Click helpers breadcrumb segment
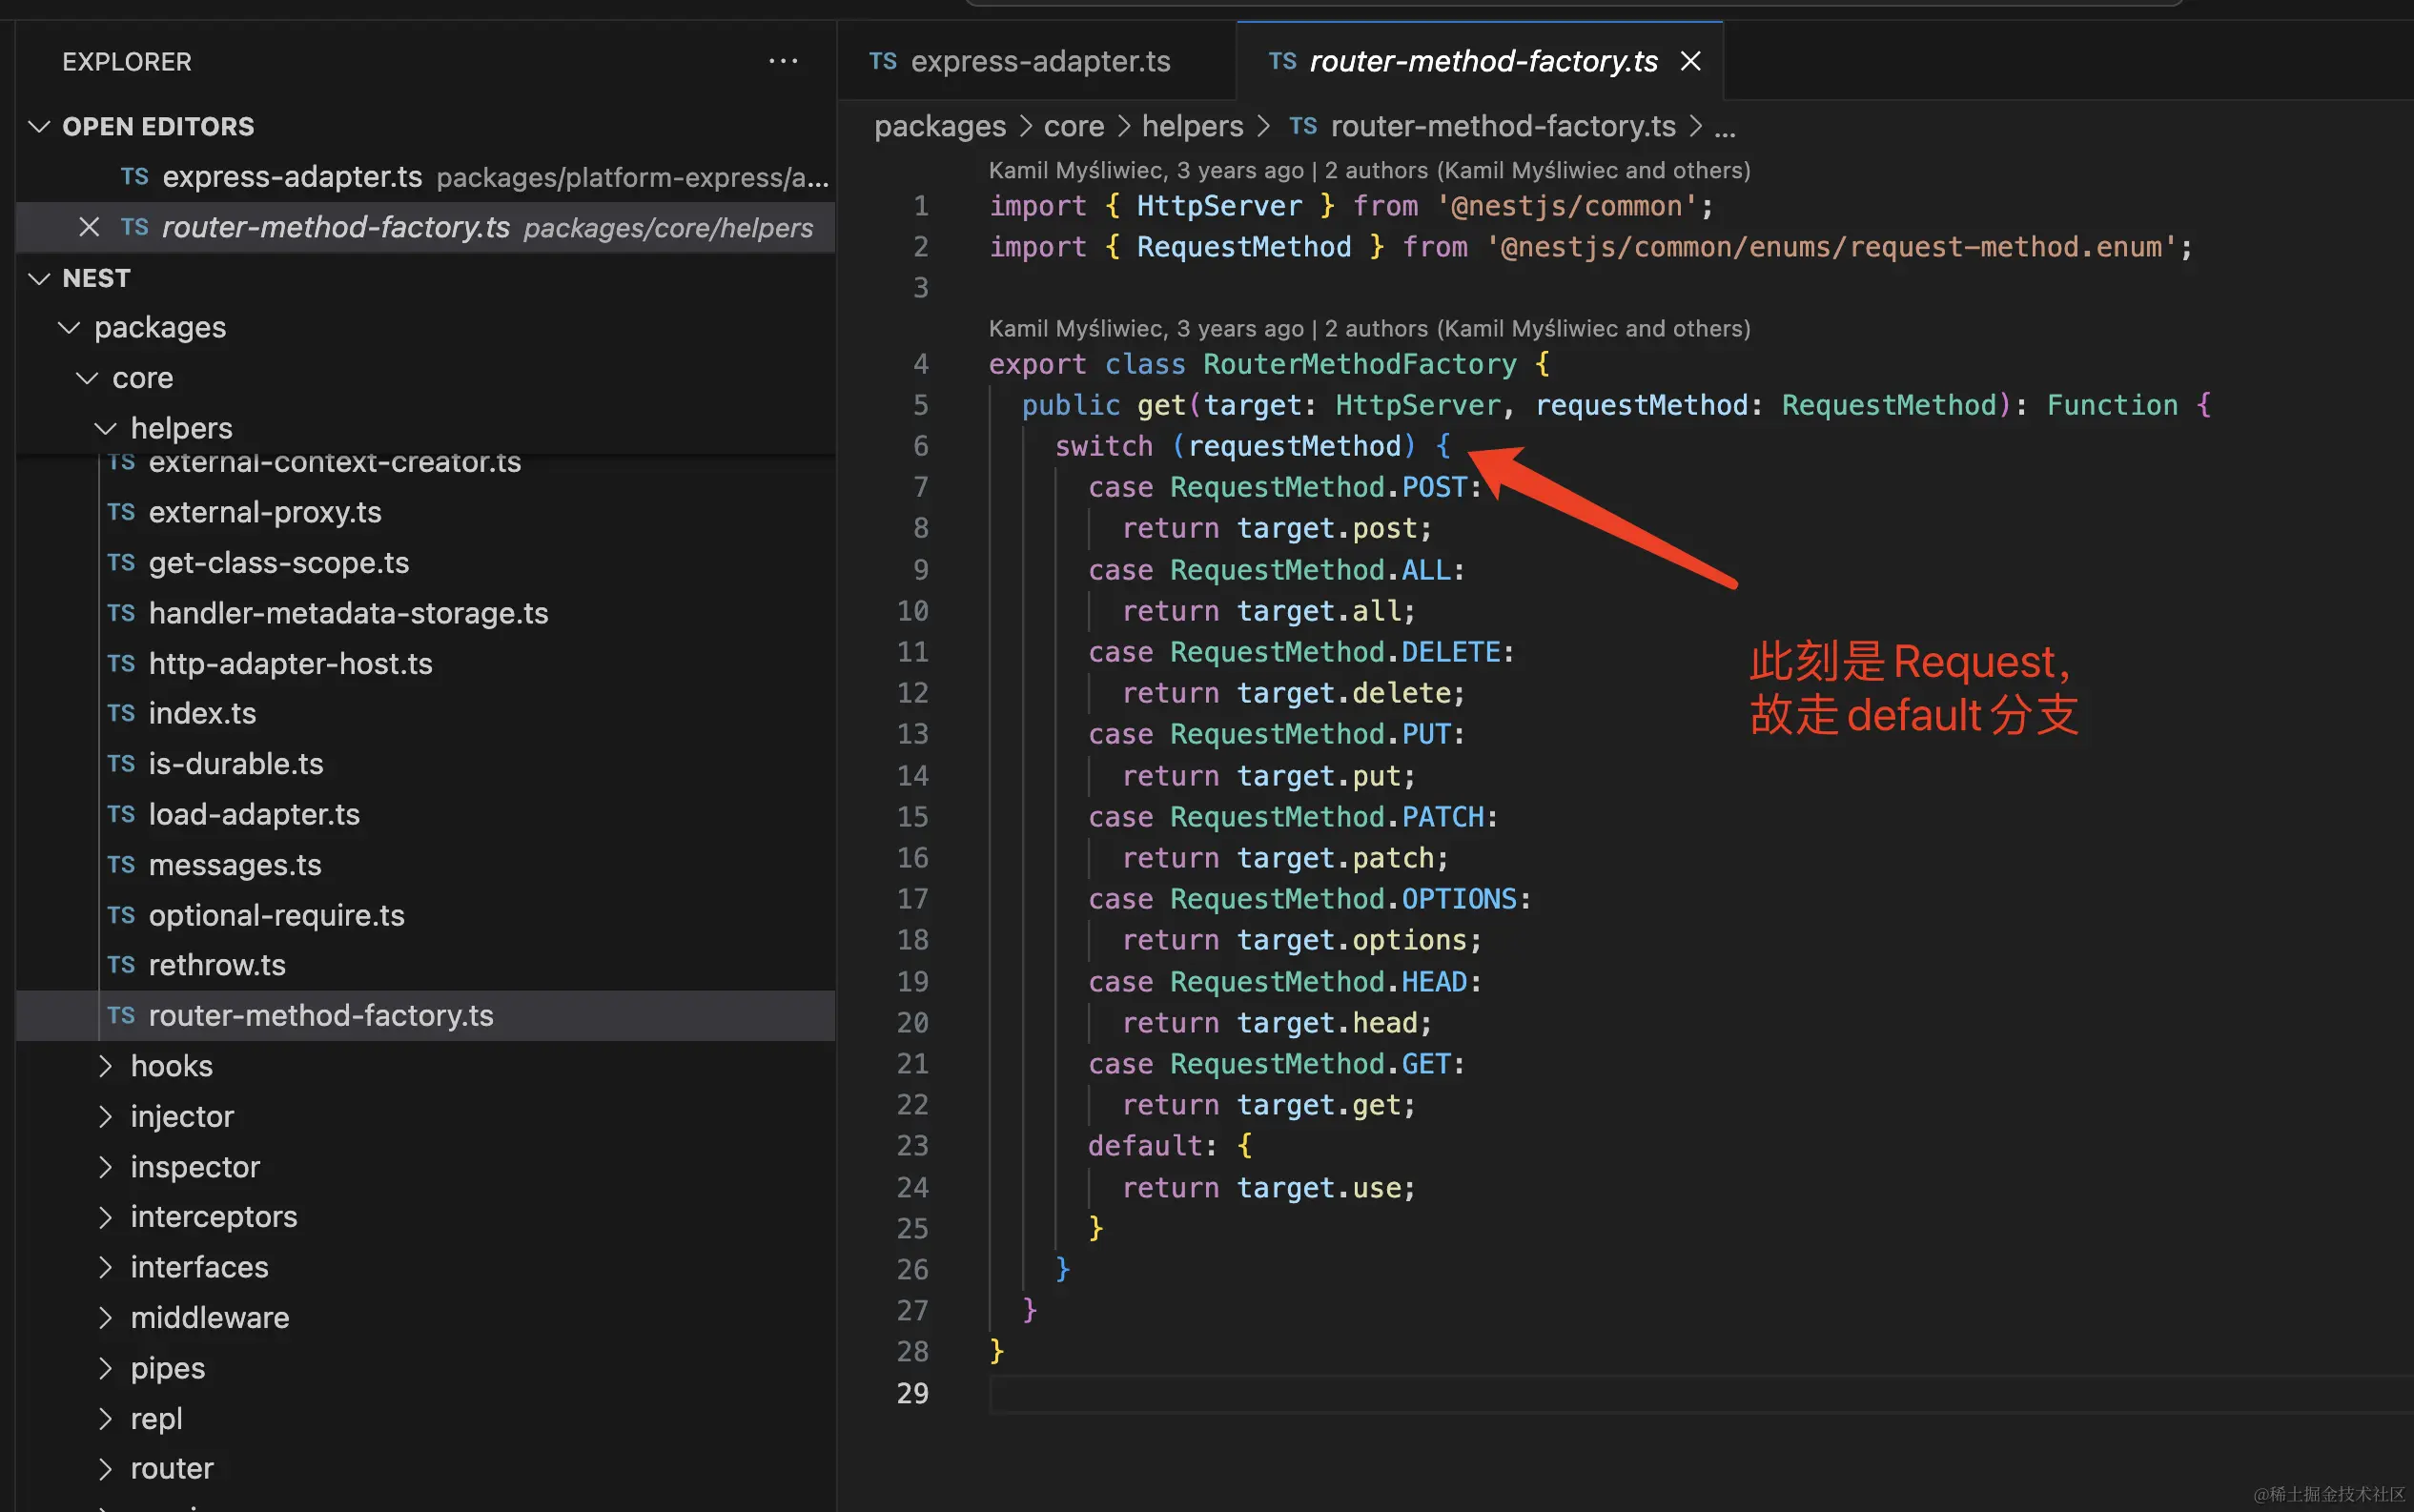 point(1192,127)
